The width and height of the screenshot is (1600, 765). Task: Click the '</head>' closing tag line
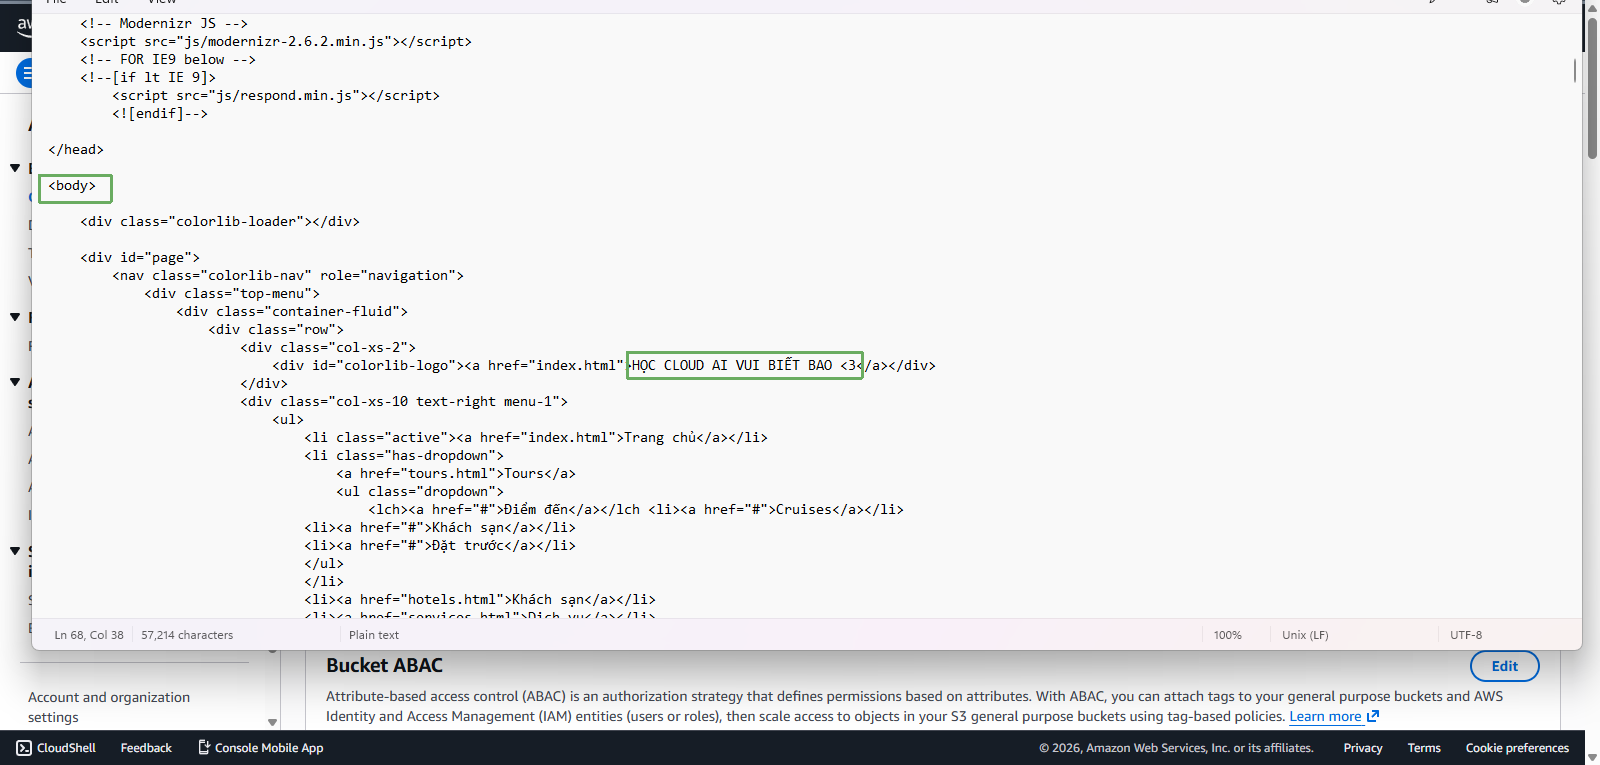click(x=76, y=150)
